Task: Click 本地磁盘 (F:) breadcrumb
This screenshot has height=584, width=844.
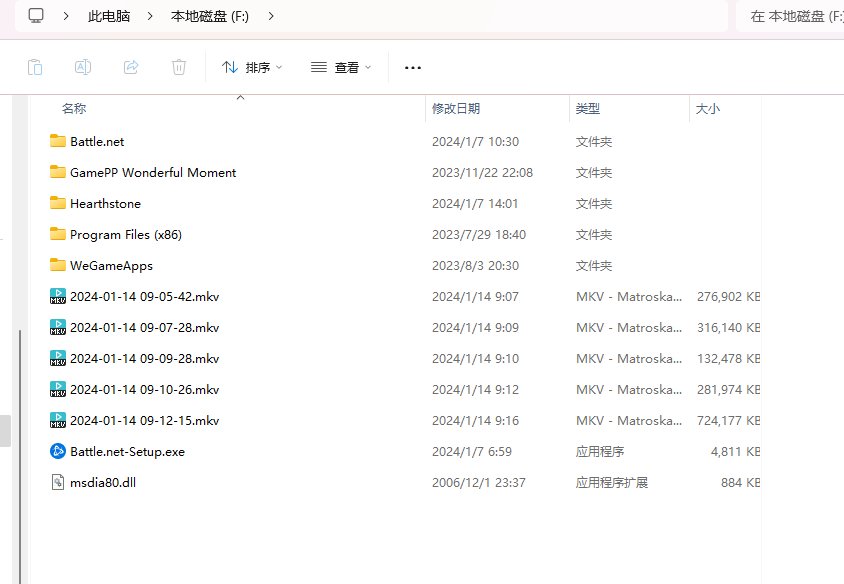Action: 210,16
